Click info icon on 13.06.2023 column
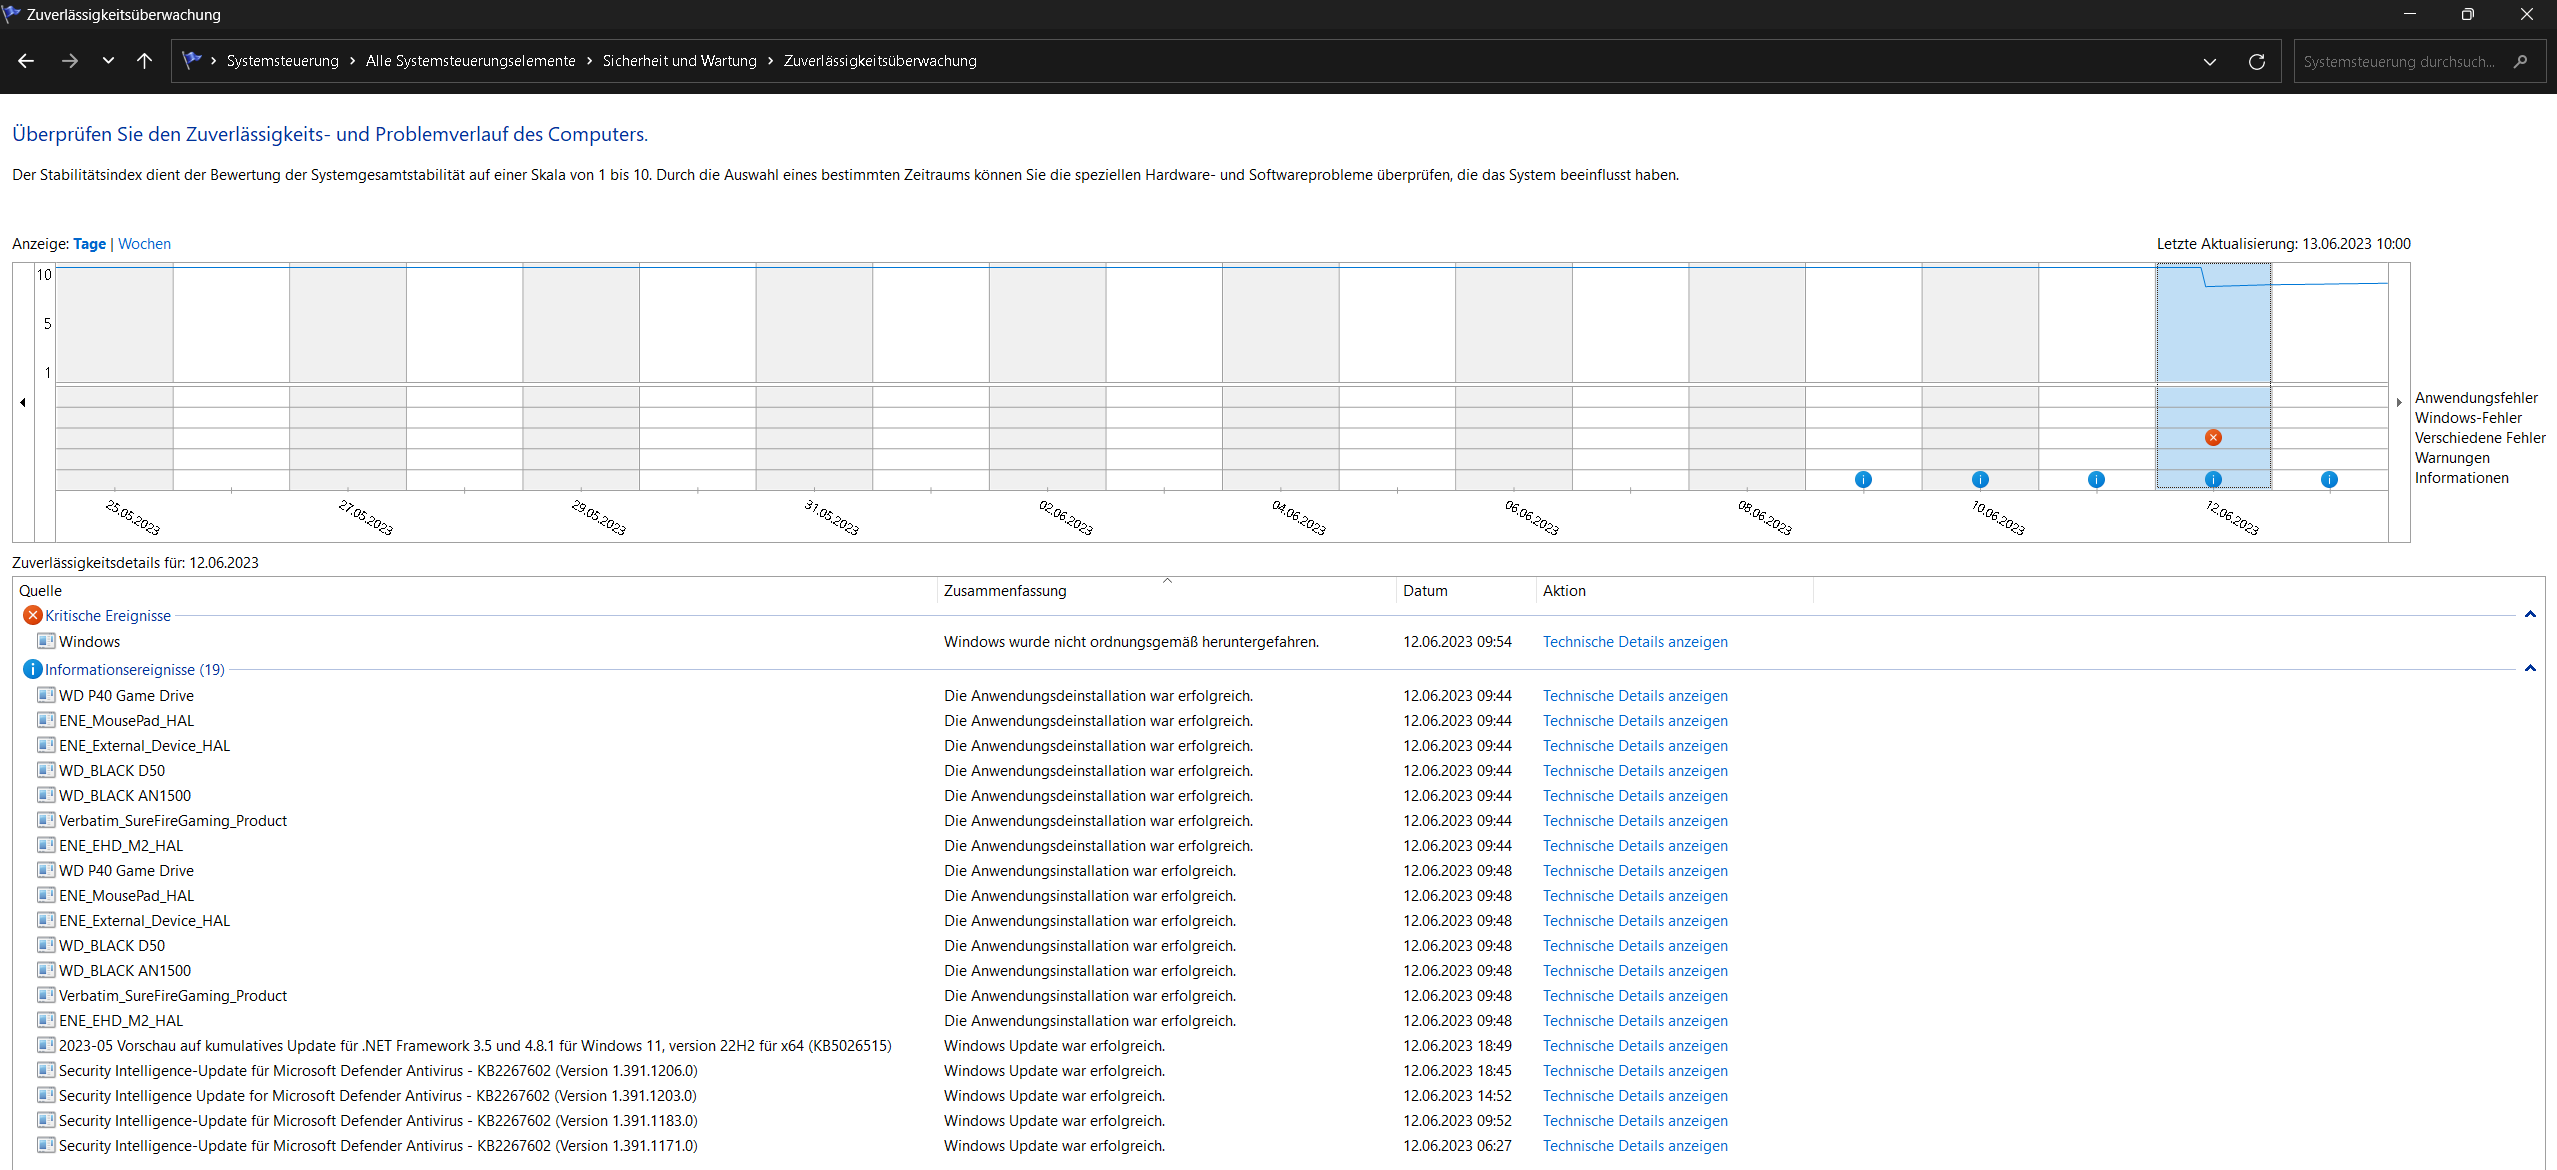The width and height of the screenshot is (2557, 1170). (x=2329, y=480)
